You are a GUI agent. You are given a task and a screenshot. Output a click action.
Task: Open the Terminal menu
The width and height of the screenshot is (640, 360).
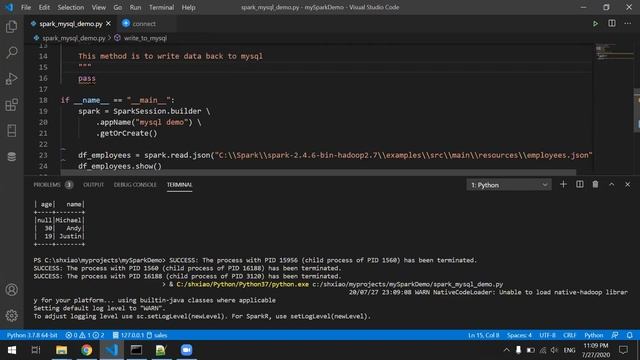(161, 7)
